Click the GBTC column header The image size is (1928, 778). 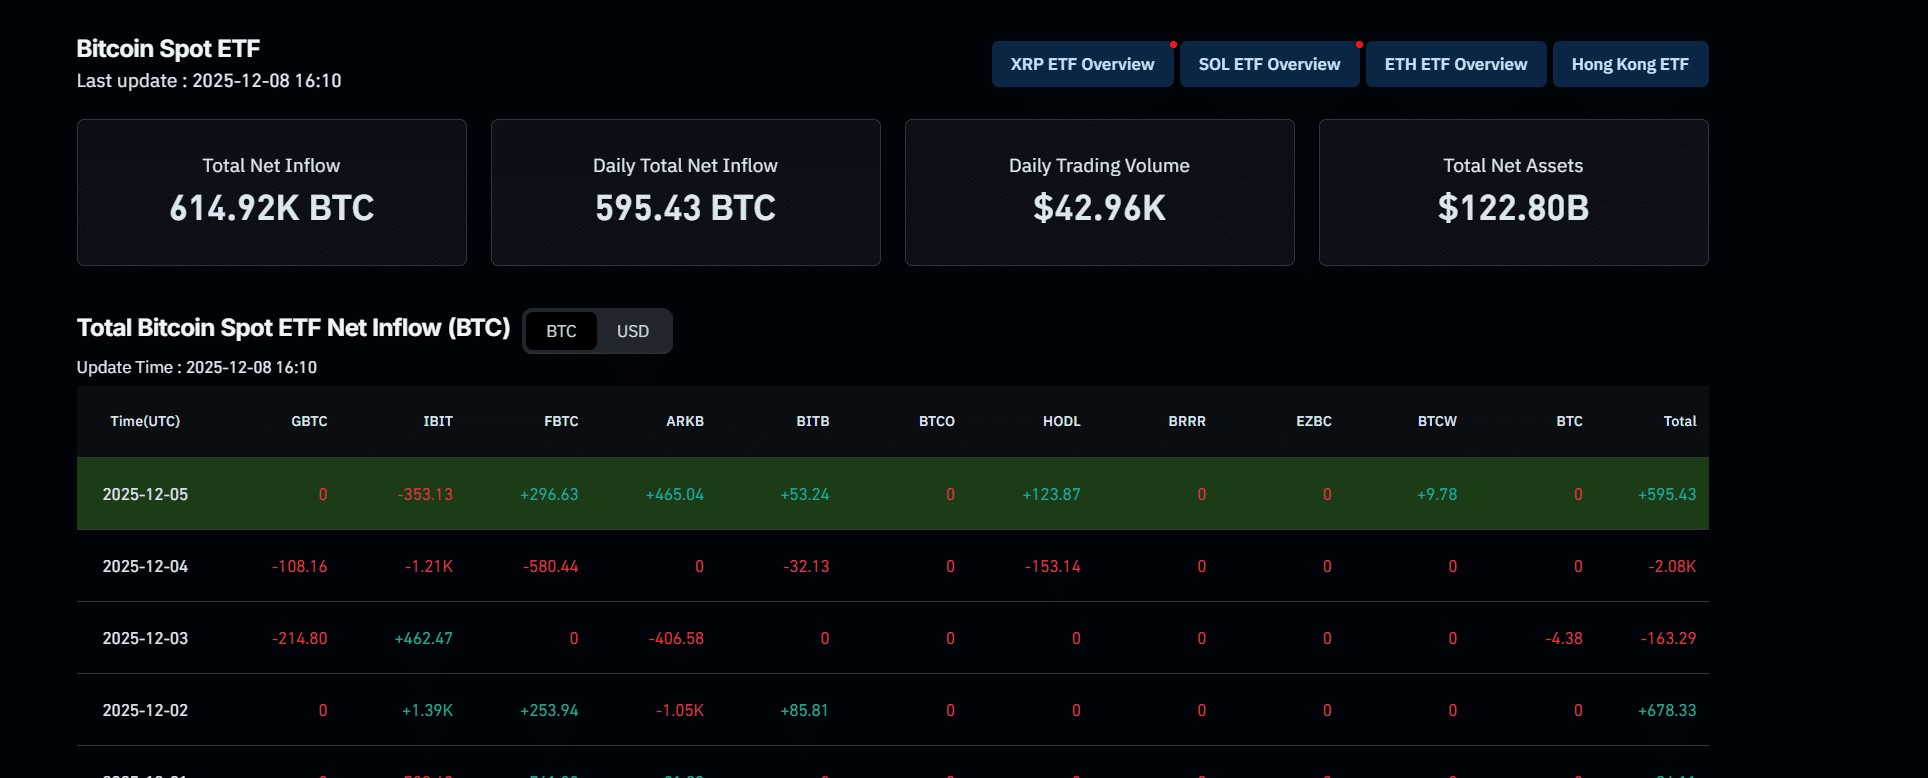pyautogui.click(x=309, y=421)
